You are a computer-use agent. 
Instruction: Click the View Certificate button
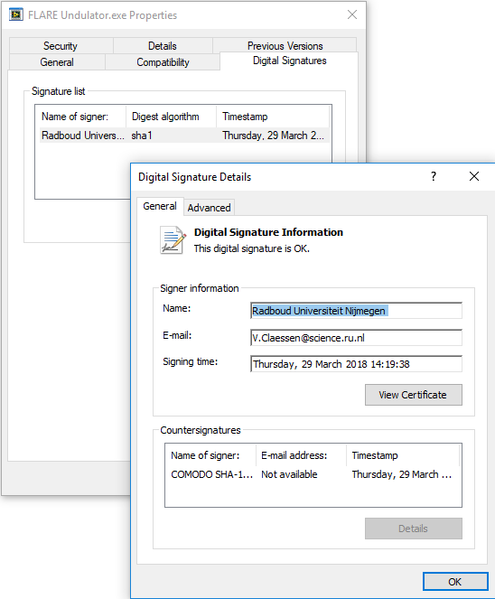pyautogui.click(x=413, y=395)
